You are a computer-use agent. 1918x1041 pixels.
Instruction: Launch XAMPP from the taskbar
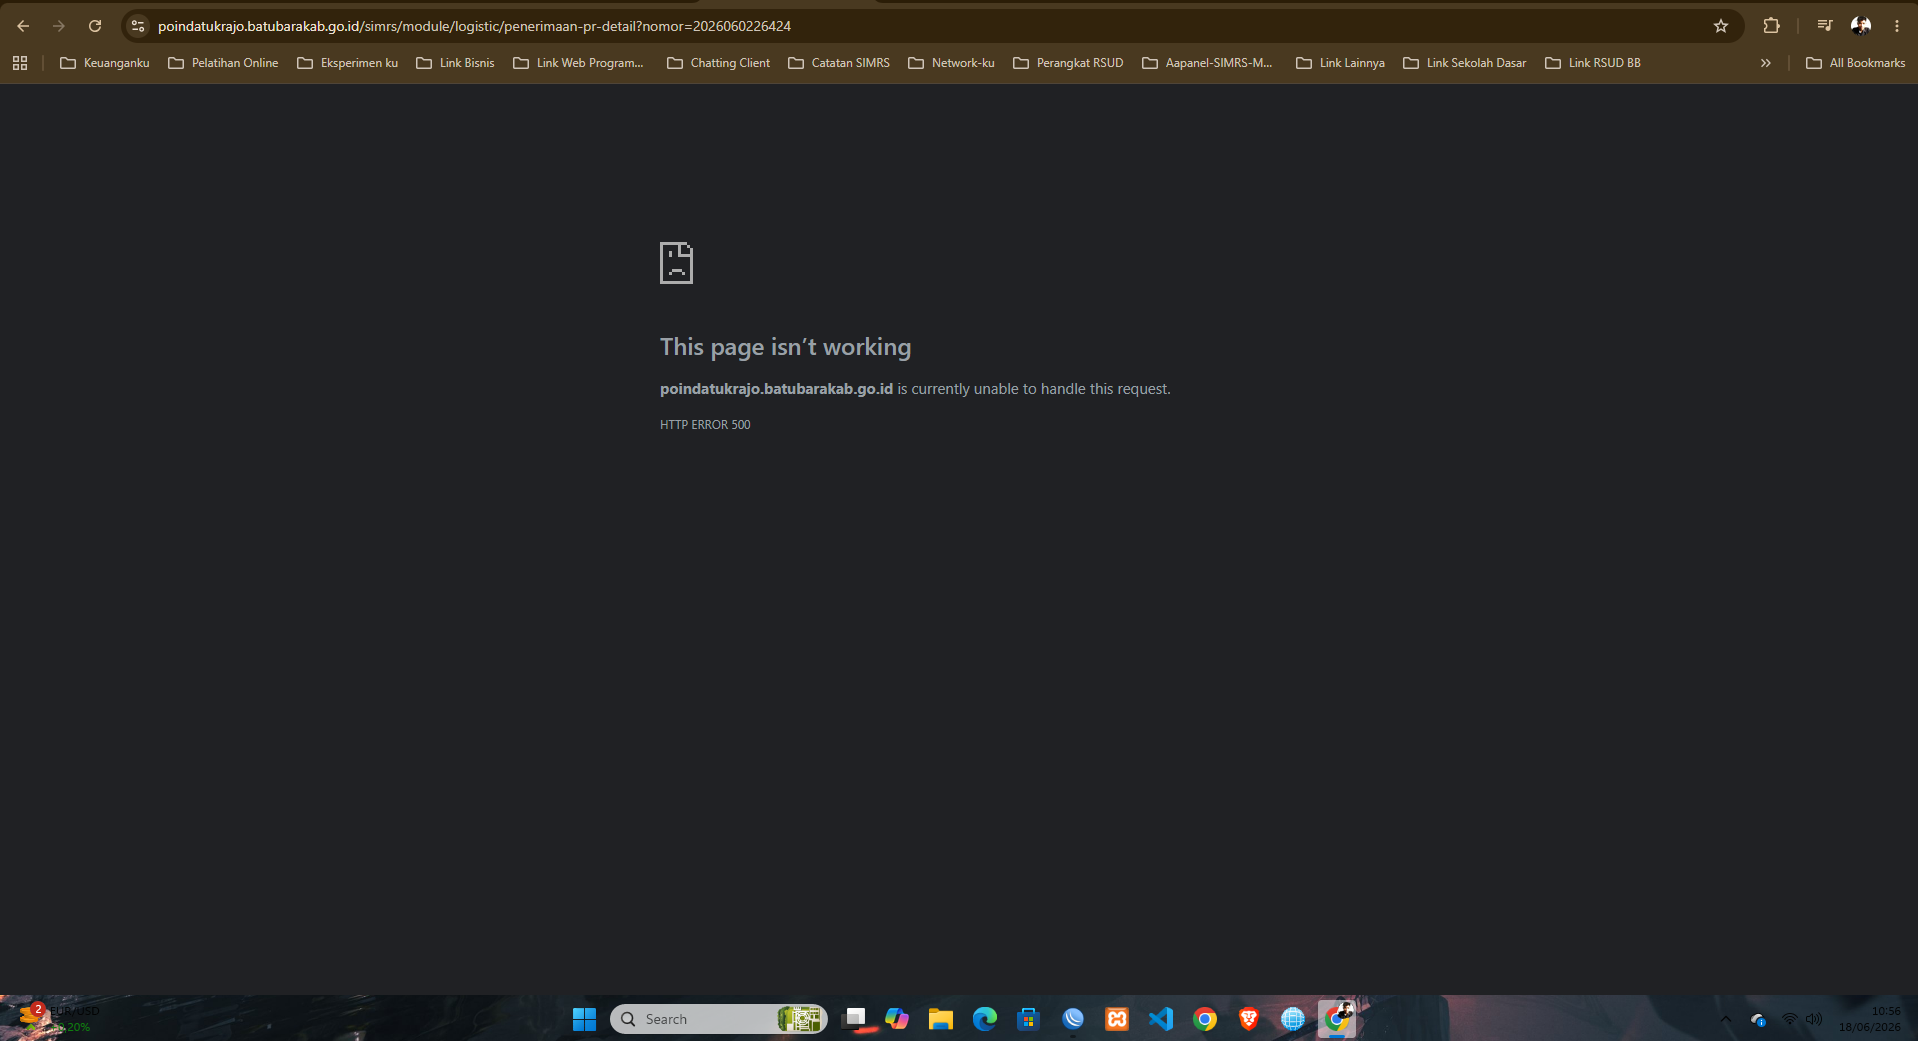pos(1117,1019)
